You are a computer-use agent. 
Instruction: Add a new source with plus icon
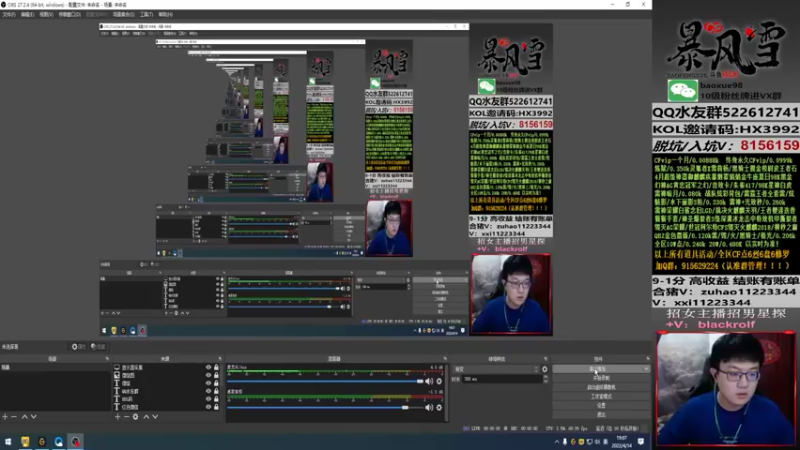pyautogui.click(x=117, y=417)
